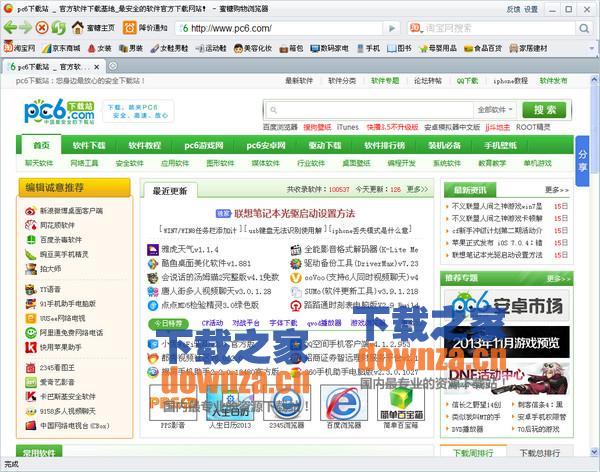This screenshot has width=600, height=472.
Task: Open the 京东商城 bookmark
Action: pyautogui.click(x=61, y=48)
